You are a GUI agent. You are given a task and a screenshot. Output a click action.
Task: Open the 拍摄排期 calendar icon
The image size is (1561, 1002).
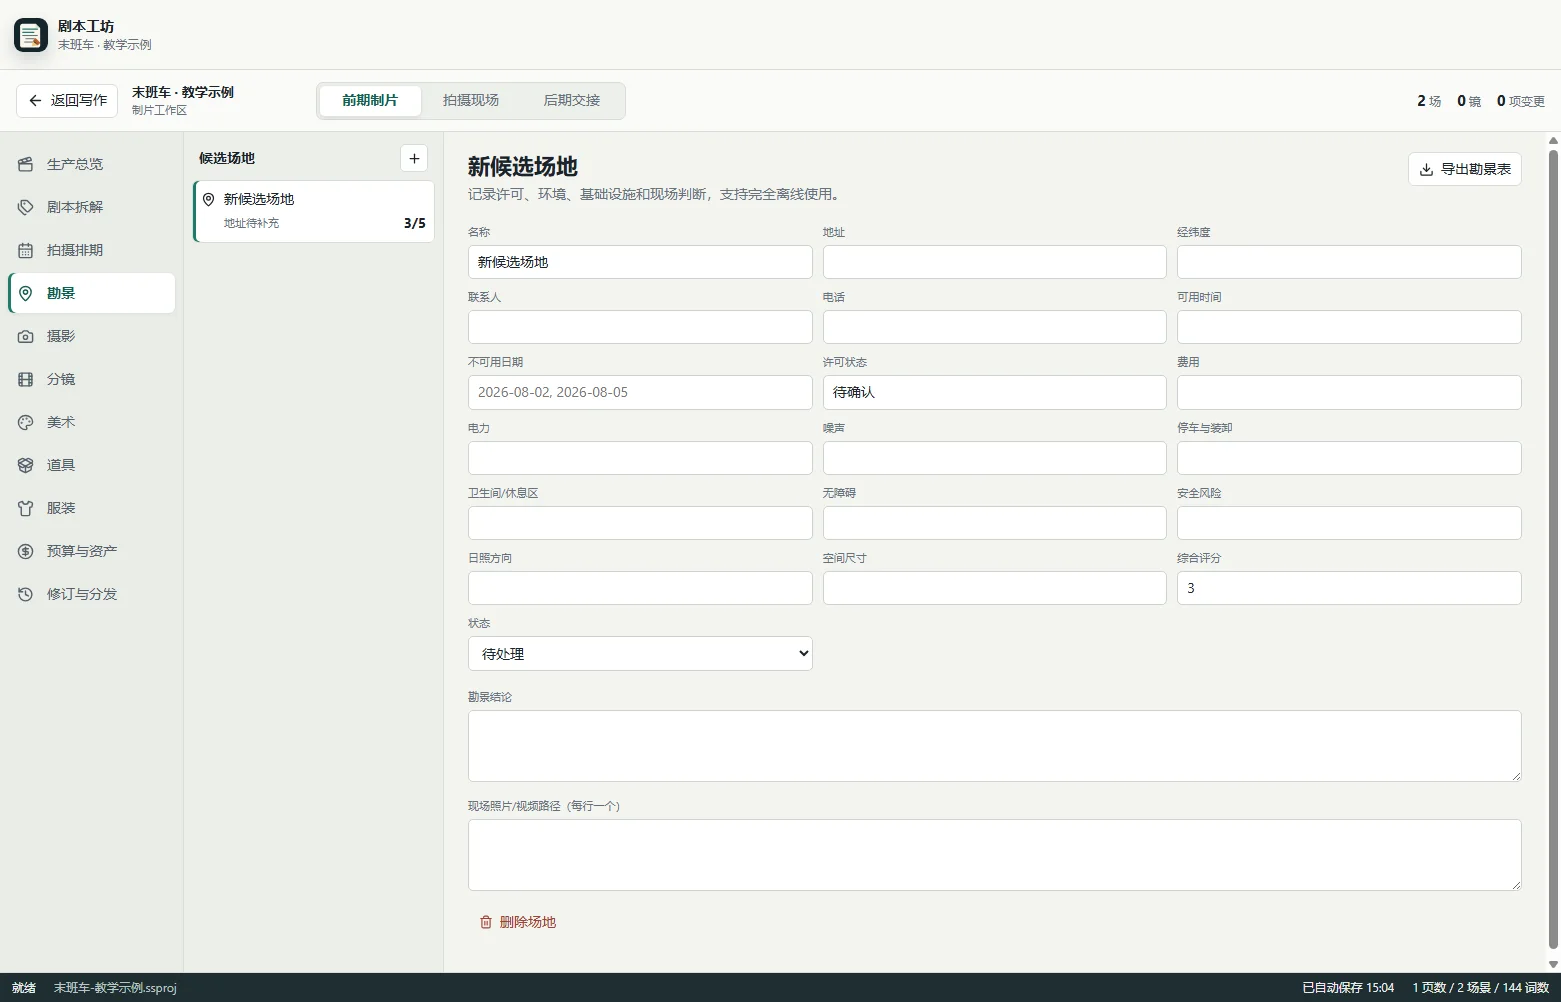[26, 250]
